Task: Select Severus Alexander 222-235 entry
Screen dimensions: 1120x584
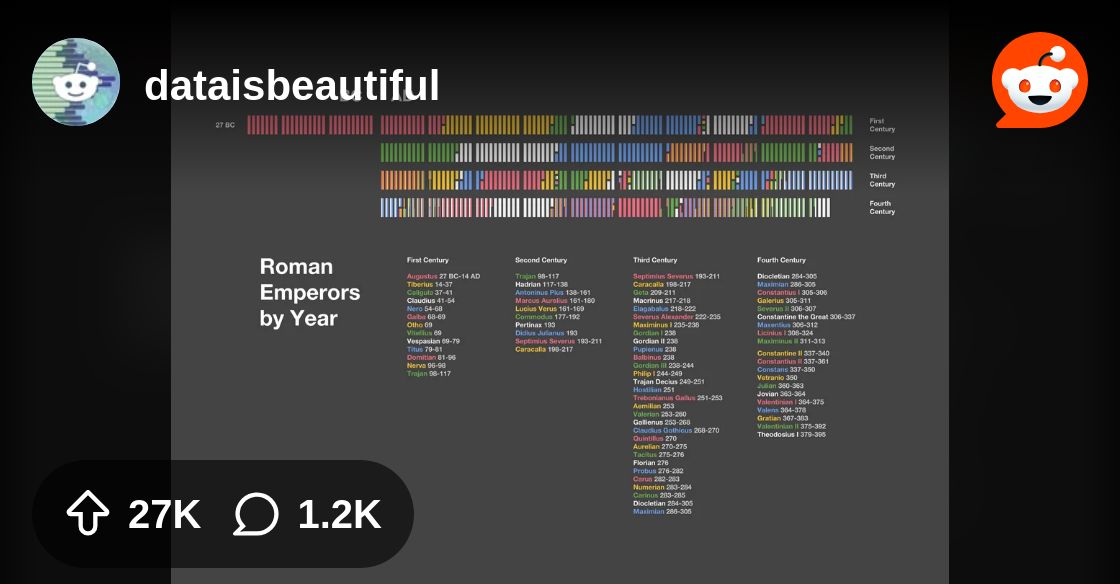Action: click(676, 317)
